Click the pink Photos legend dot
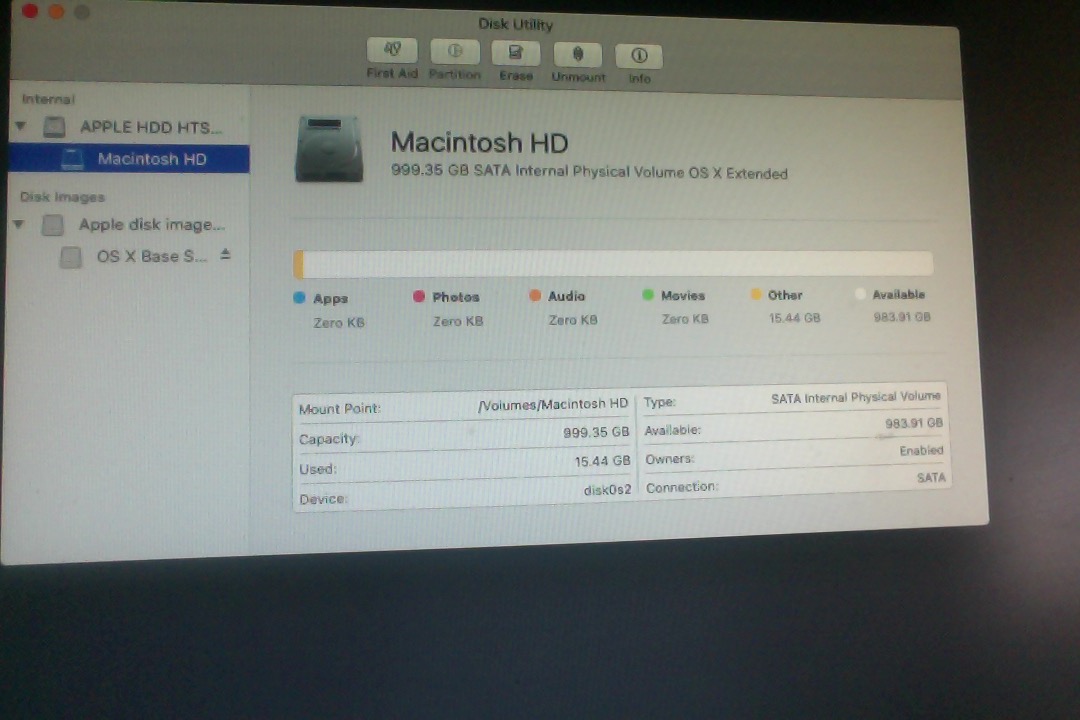This screenshot has width=1080, height=720. click(x=419, y=296)
